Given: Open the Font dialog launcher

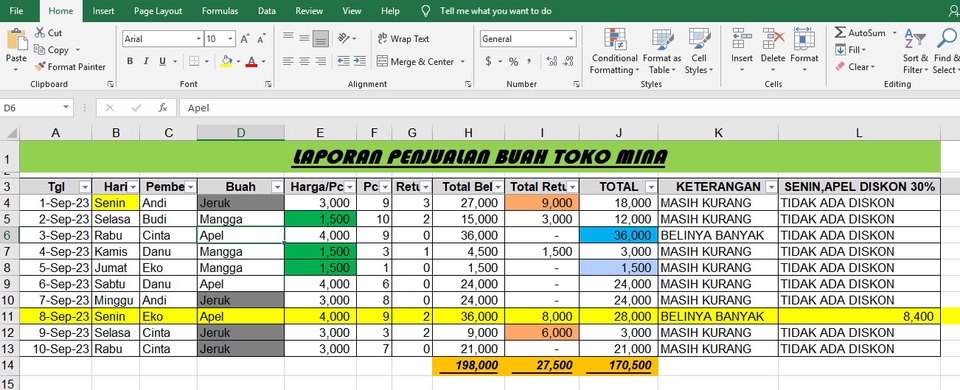Looking at the screenshot, I should coord(268,84).
